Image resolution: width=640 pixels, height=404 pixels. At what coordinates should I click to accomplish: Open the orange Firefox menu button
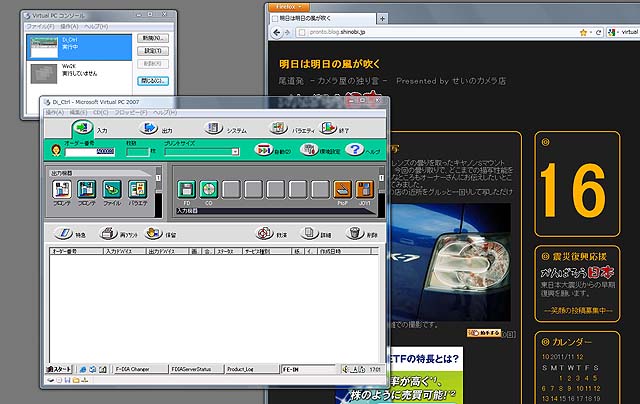coord(289,7)
